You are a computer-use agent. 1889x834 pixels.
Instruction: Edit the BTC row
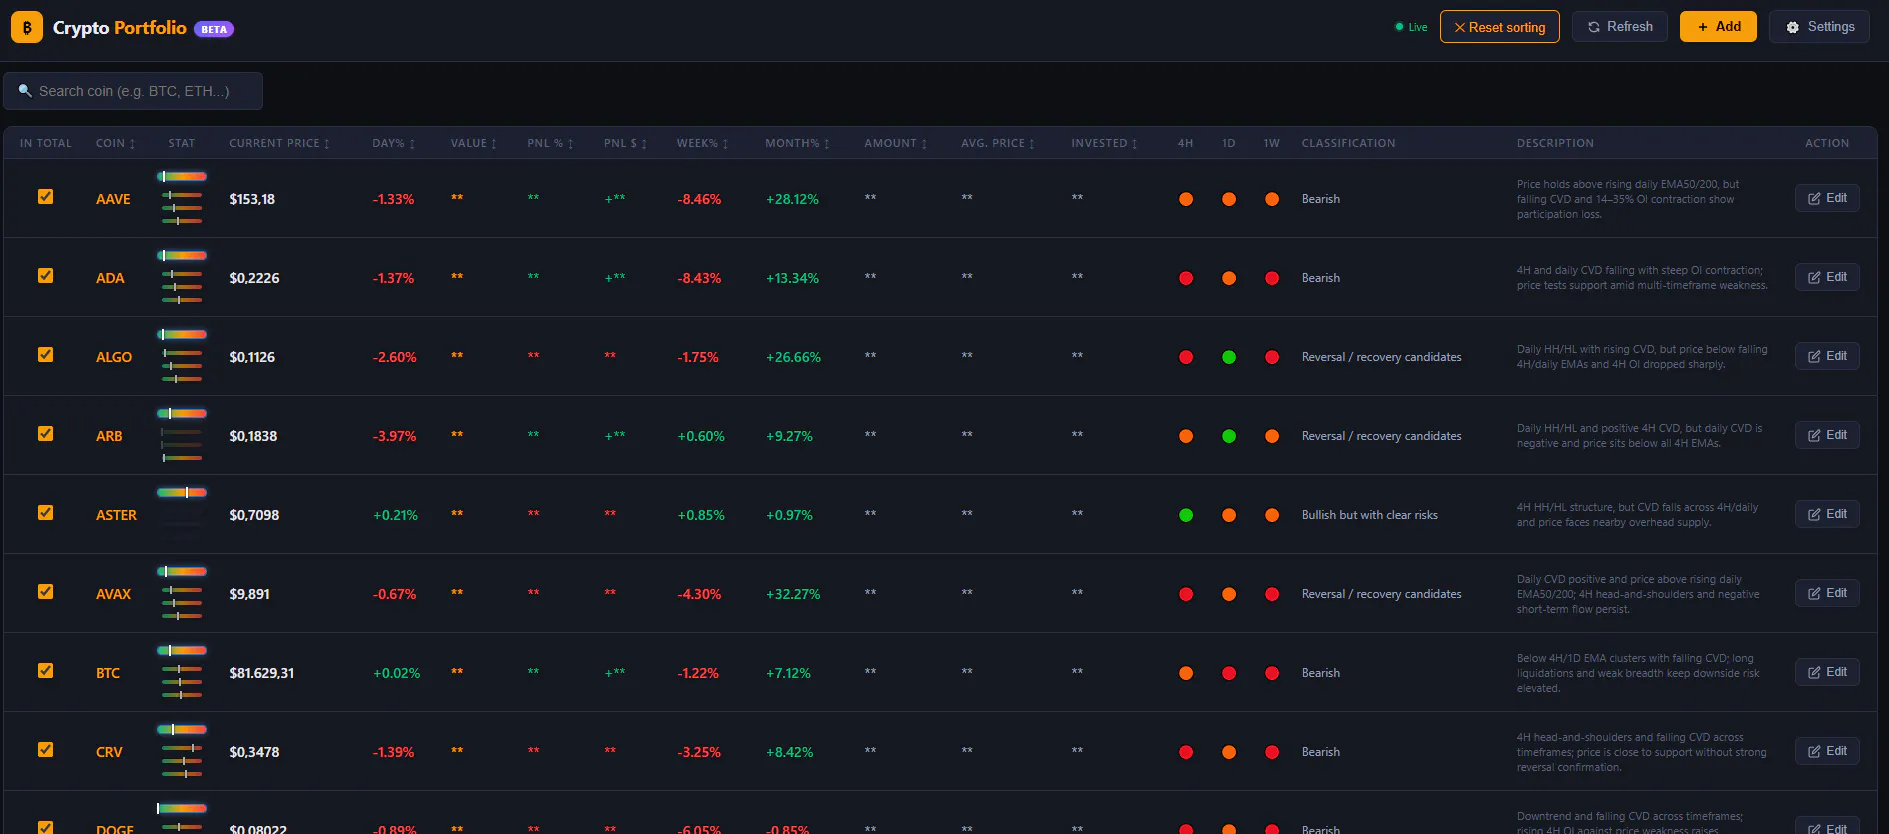click(x=1827, y=672)
